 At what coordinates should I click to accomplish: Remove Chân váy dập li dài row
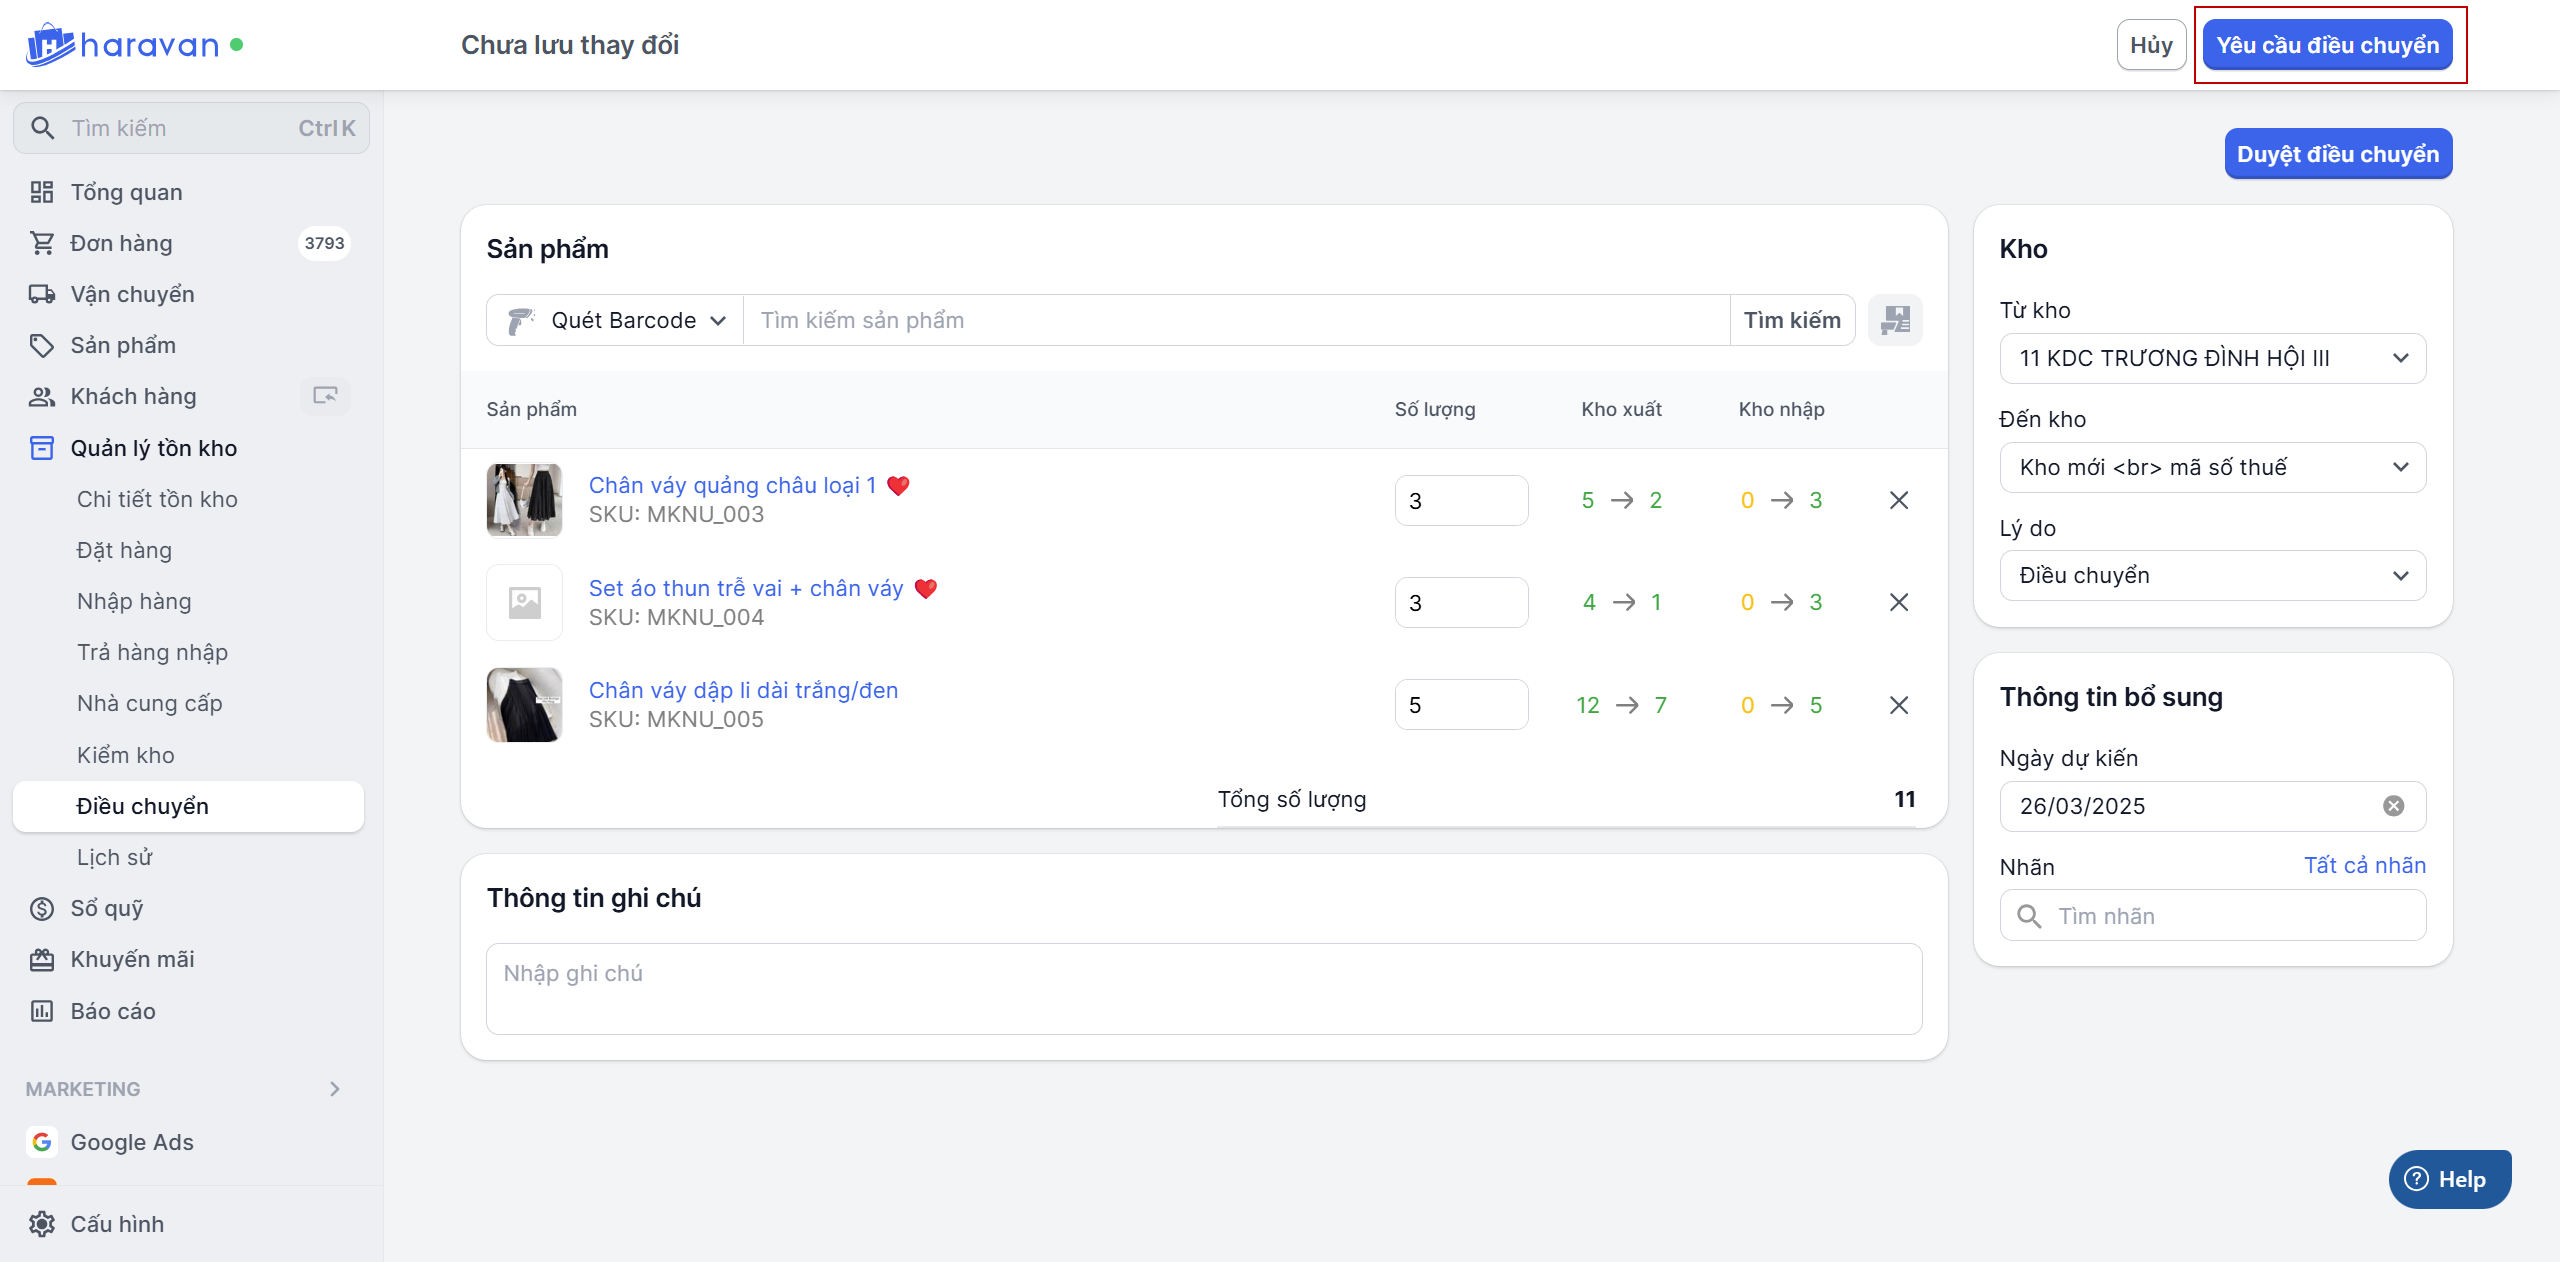(x=1899, y=705)
